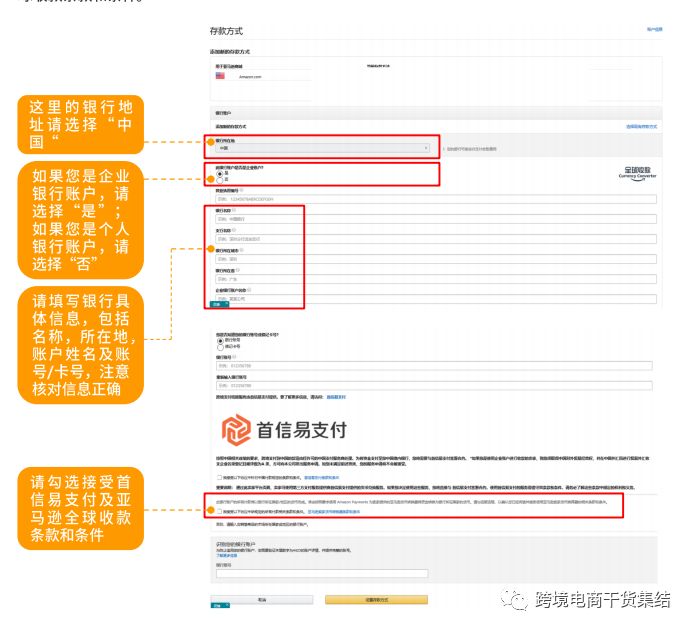
Task: Click the enterprise bank account name field
Action: tap(436, 299)
